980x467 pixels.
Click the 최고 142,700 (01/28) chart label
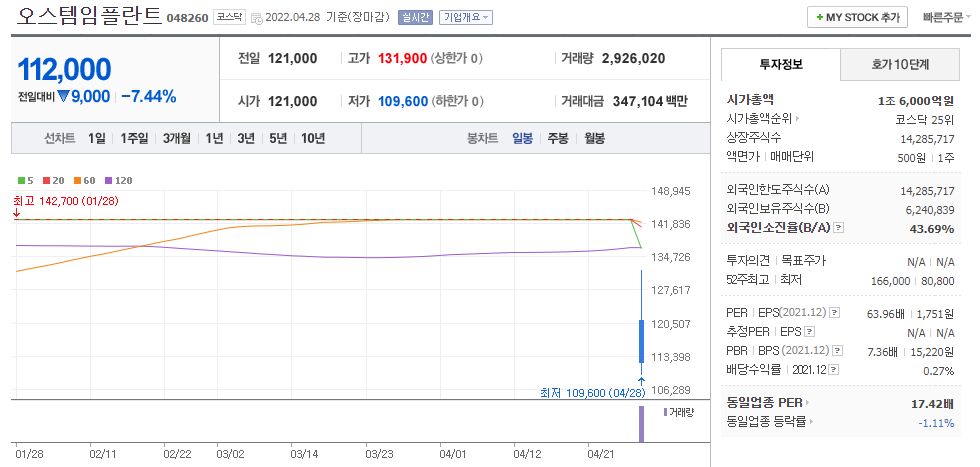pos(66,201)
